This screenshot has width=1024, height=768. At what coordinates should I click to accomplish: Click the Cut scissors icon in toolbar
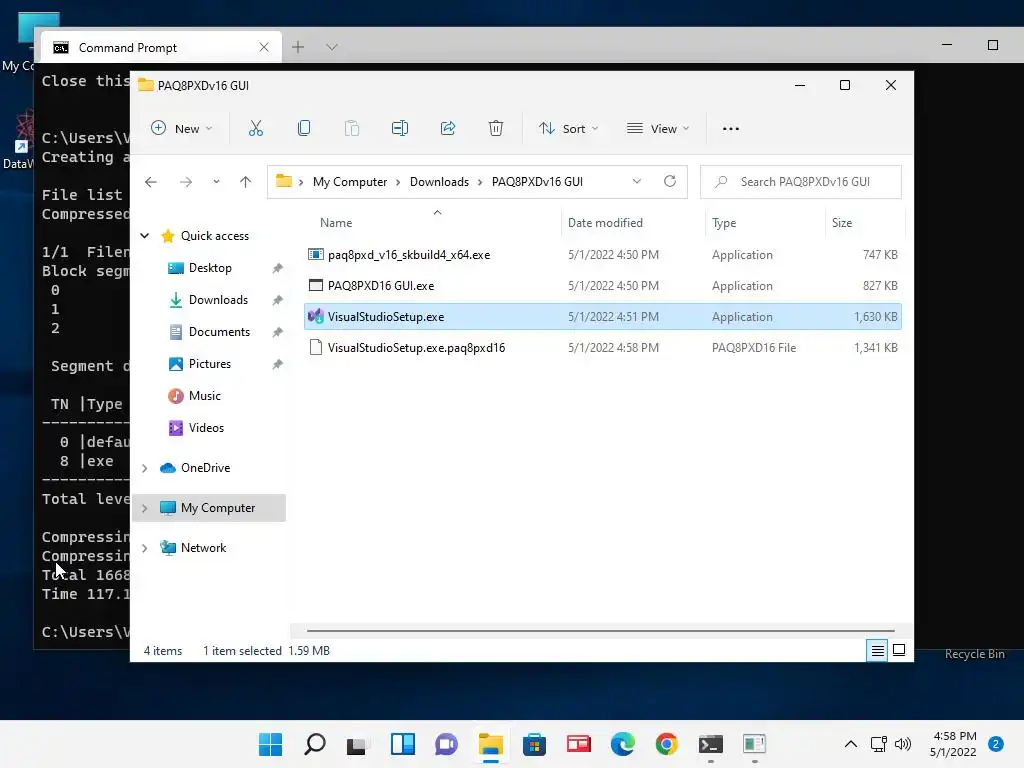255,129
